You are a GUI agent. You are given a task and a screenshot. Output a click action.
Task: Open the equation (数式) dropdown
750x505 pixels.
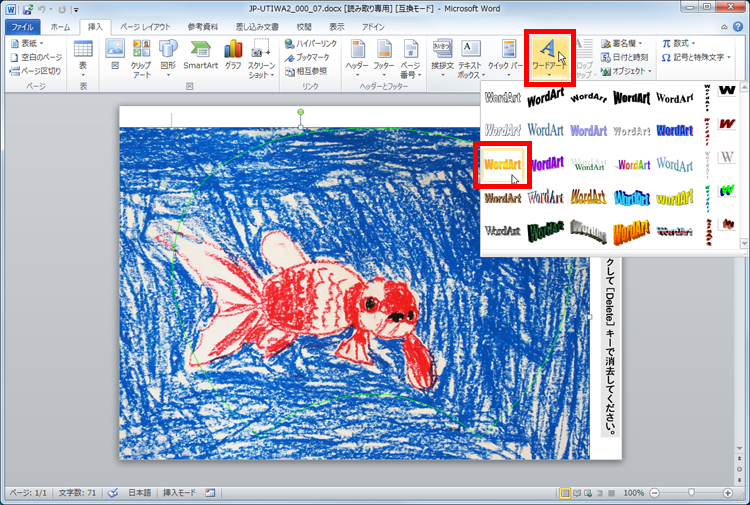[x=679, y=44]
